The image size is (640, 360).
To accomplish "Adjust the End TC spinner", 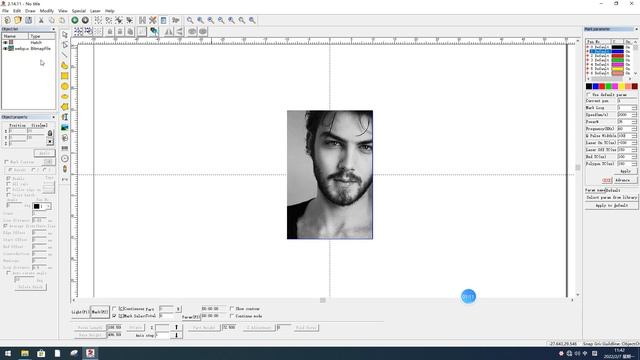I will point(634,157).
